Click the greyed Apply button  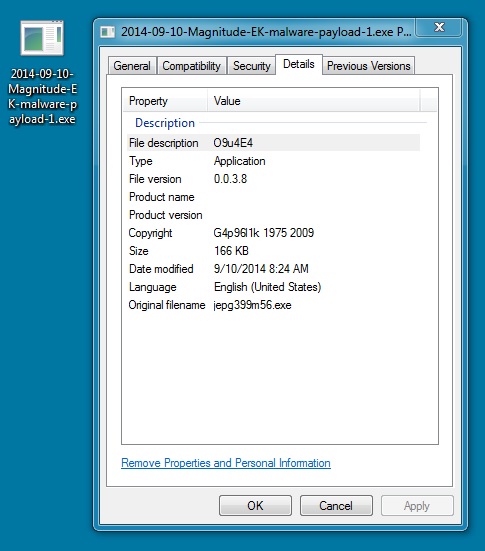pyautogui.click(x=417, y=506)
